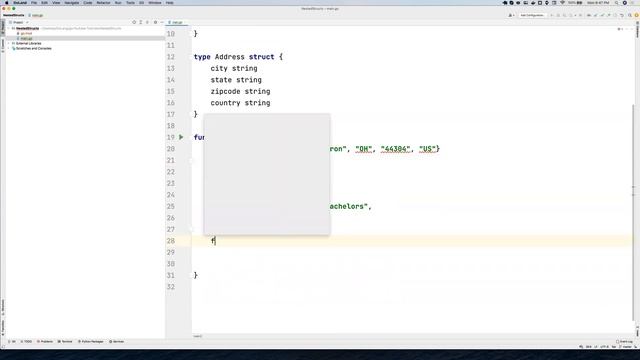Image resolution: width=640 pixels, height=360 pixels.
Task: Click the UTF-8 encoding status bar entry
Action: [604, 347]
